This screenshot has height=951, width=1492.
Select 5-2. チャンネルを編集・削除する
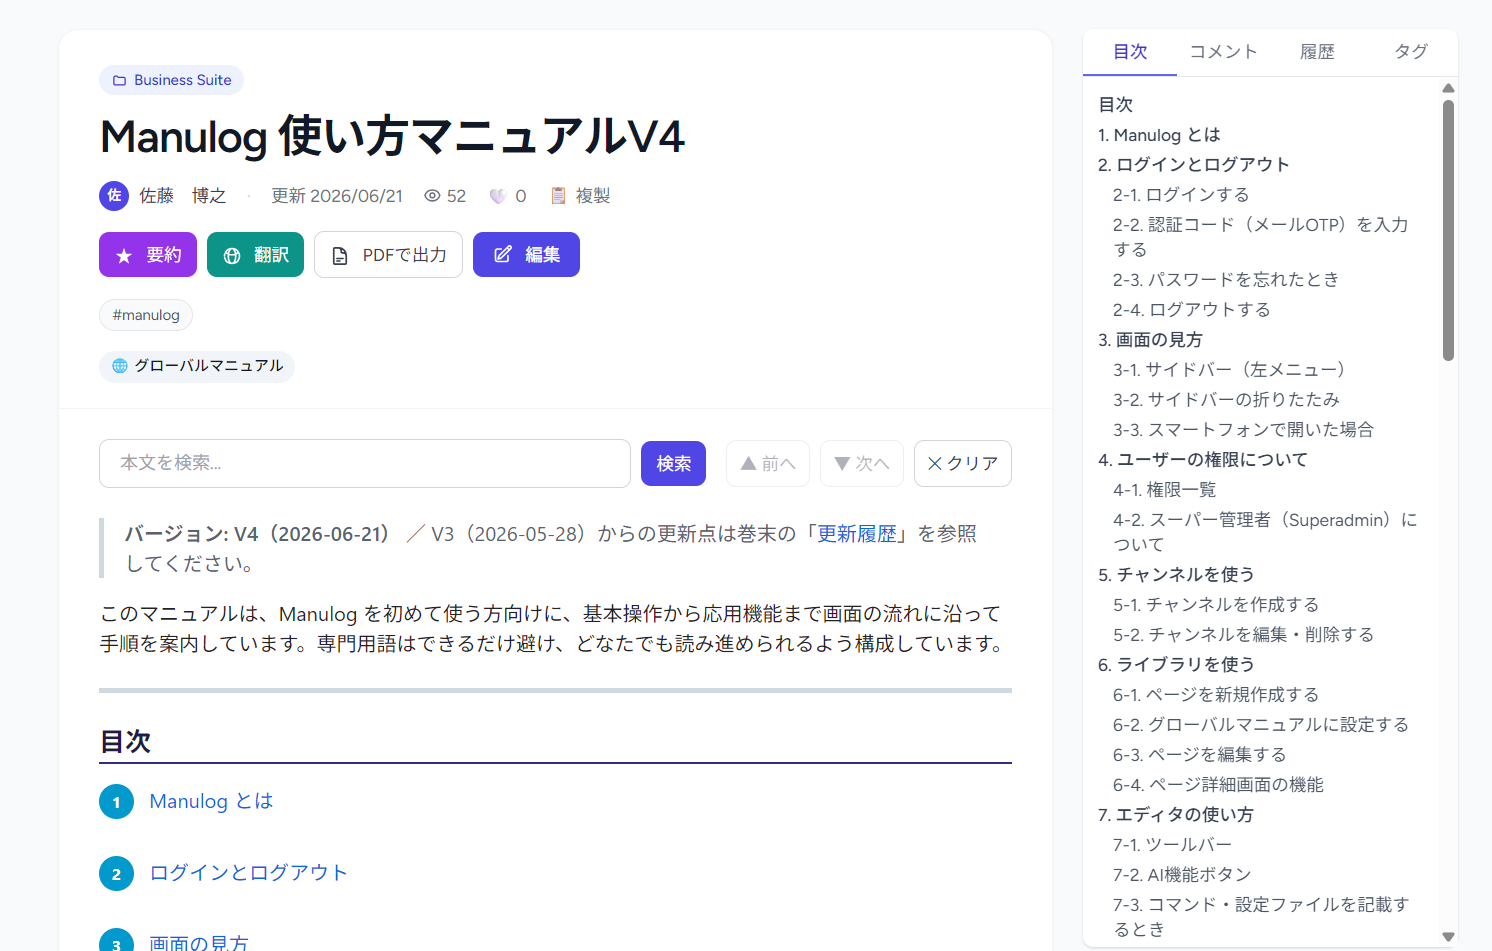[x=1243, y=635]
